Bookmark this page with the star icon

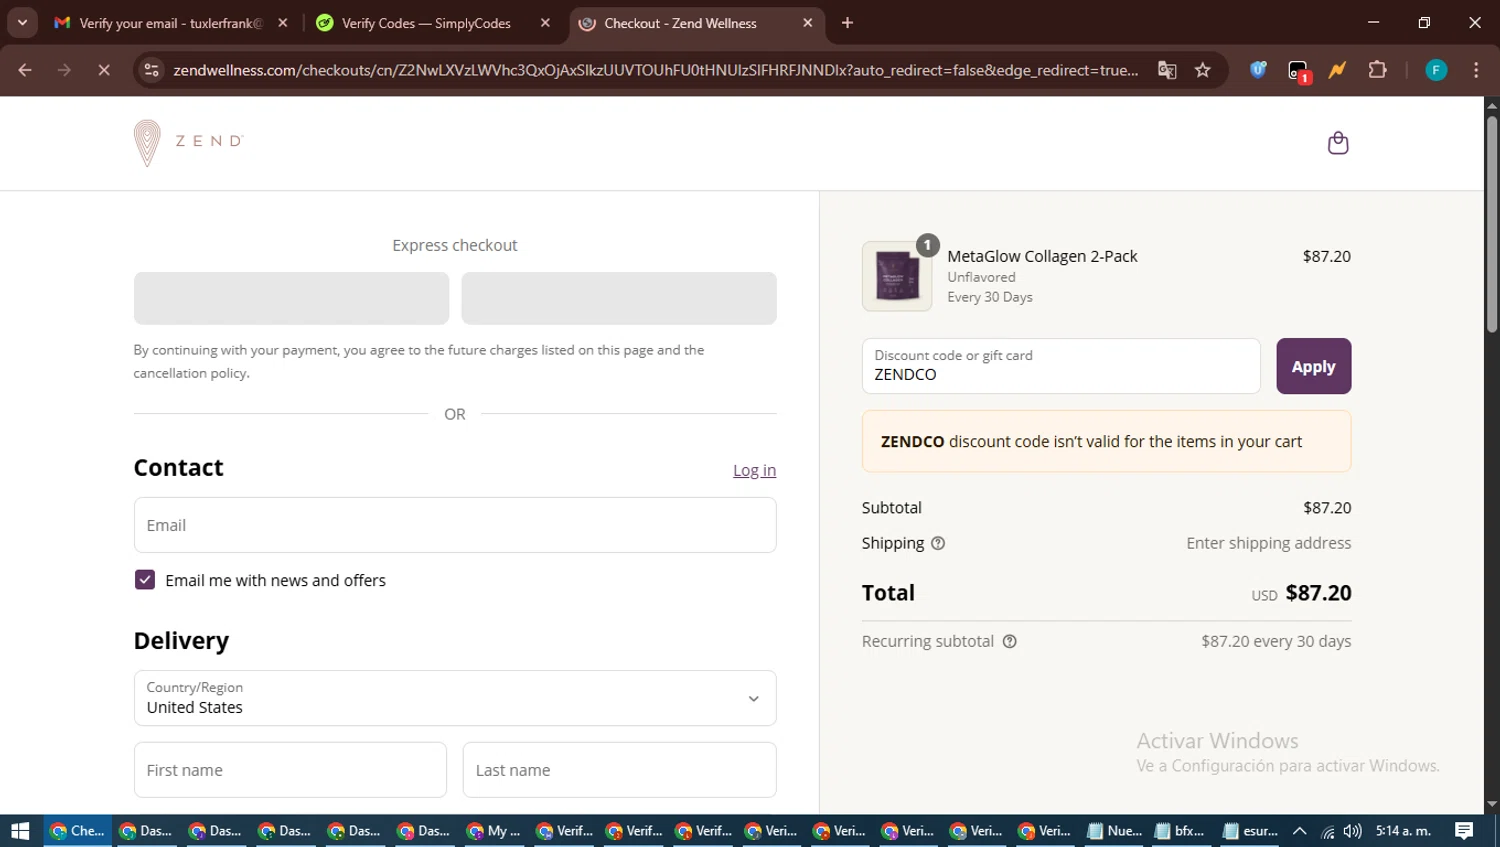tap(1202, 70)
